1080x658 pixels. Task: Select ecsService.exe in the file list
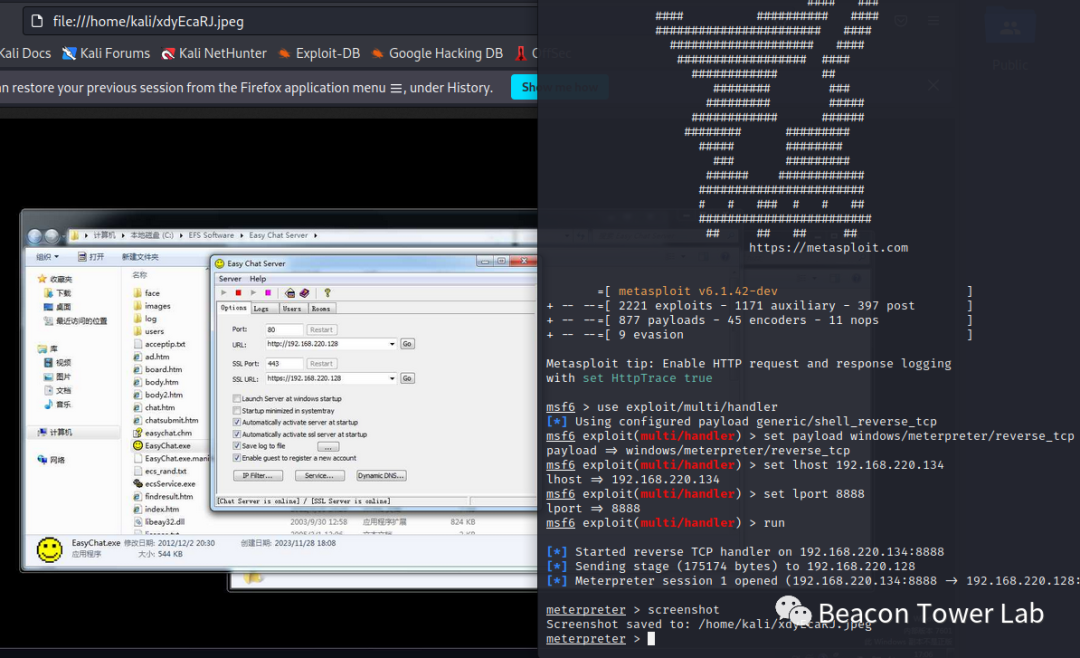tap(165, 484)
